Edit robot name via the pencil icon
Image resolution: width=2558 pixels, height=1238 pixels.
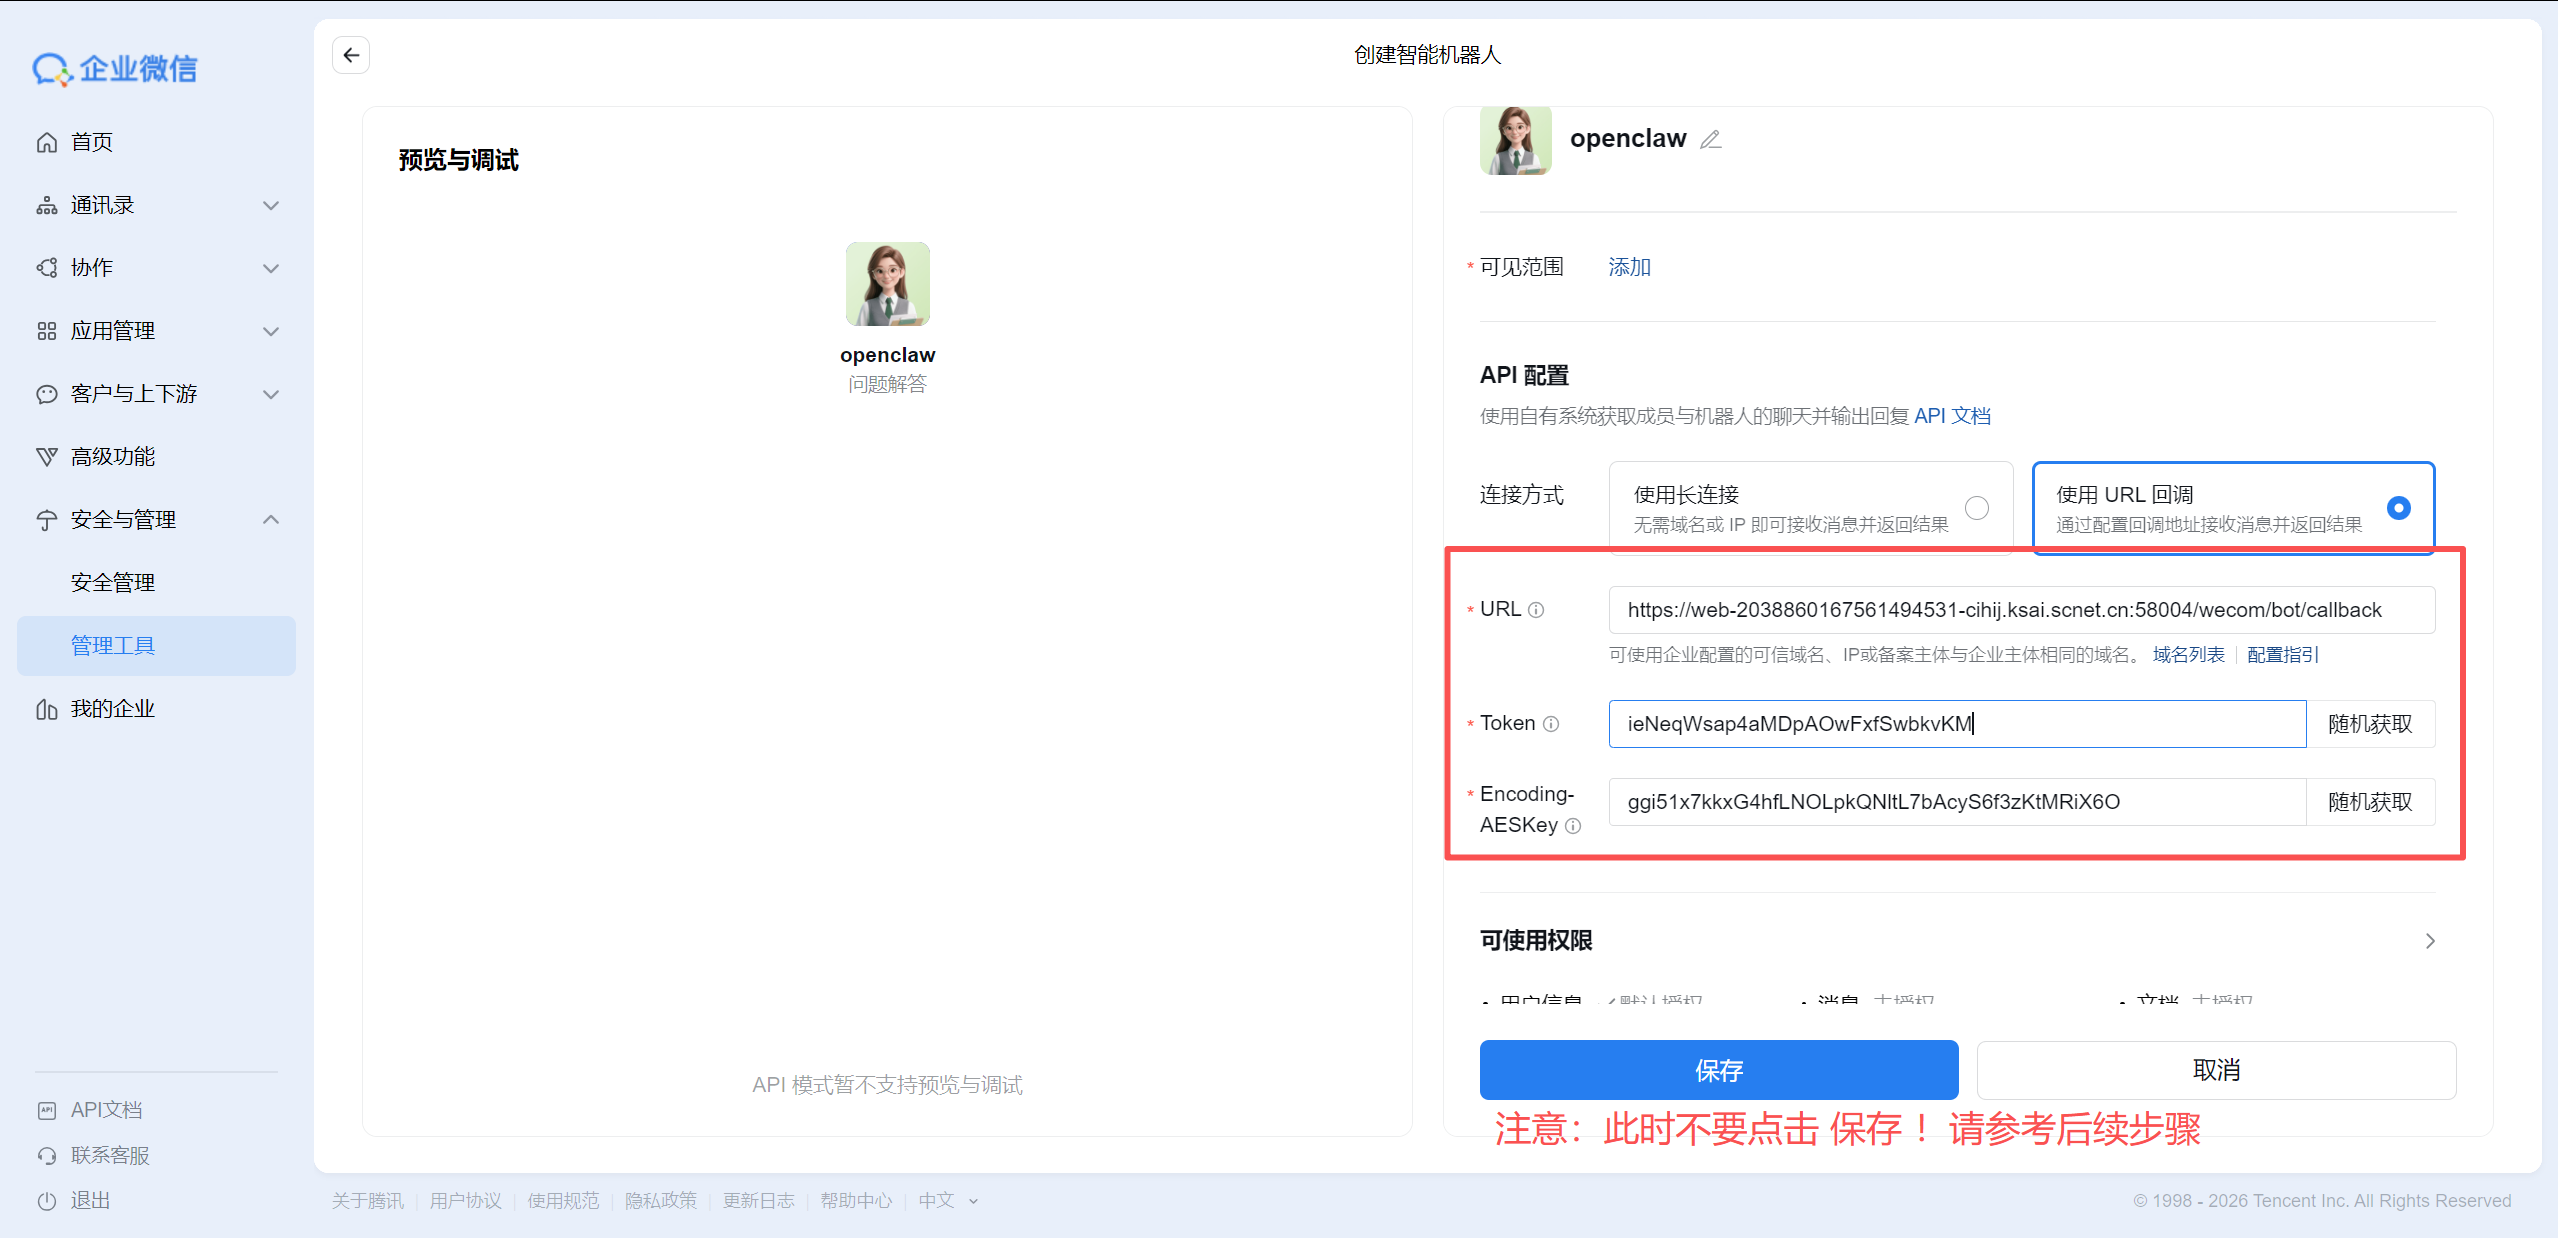[x=1710, y=139]
